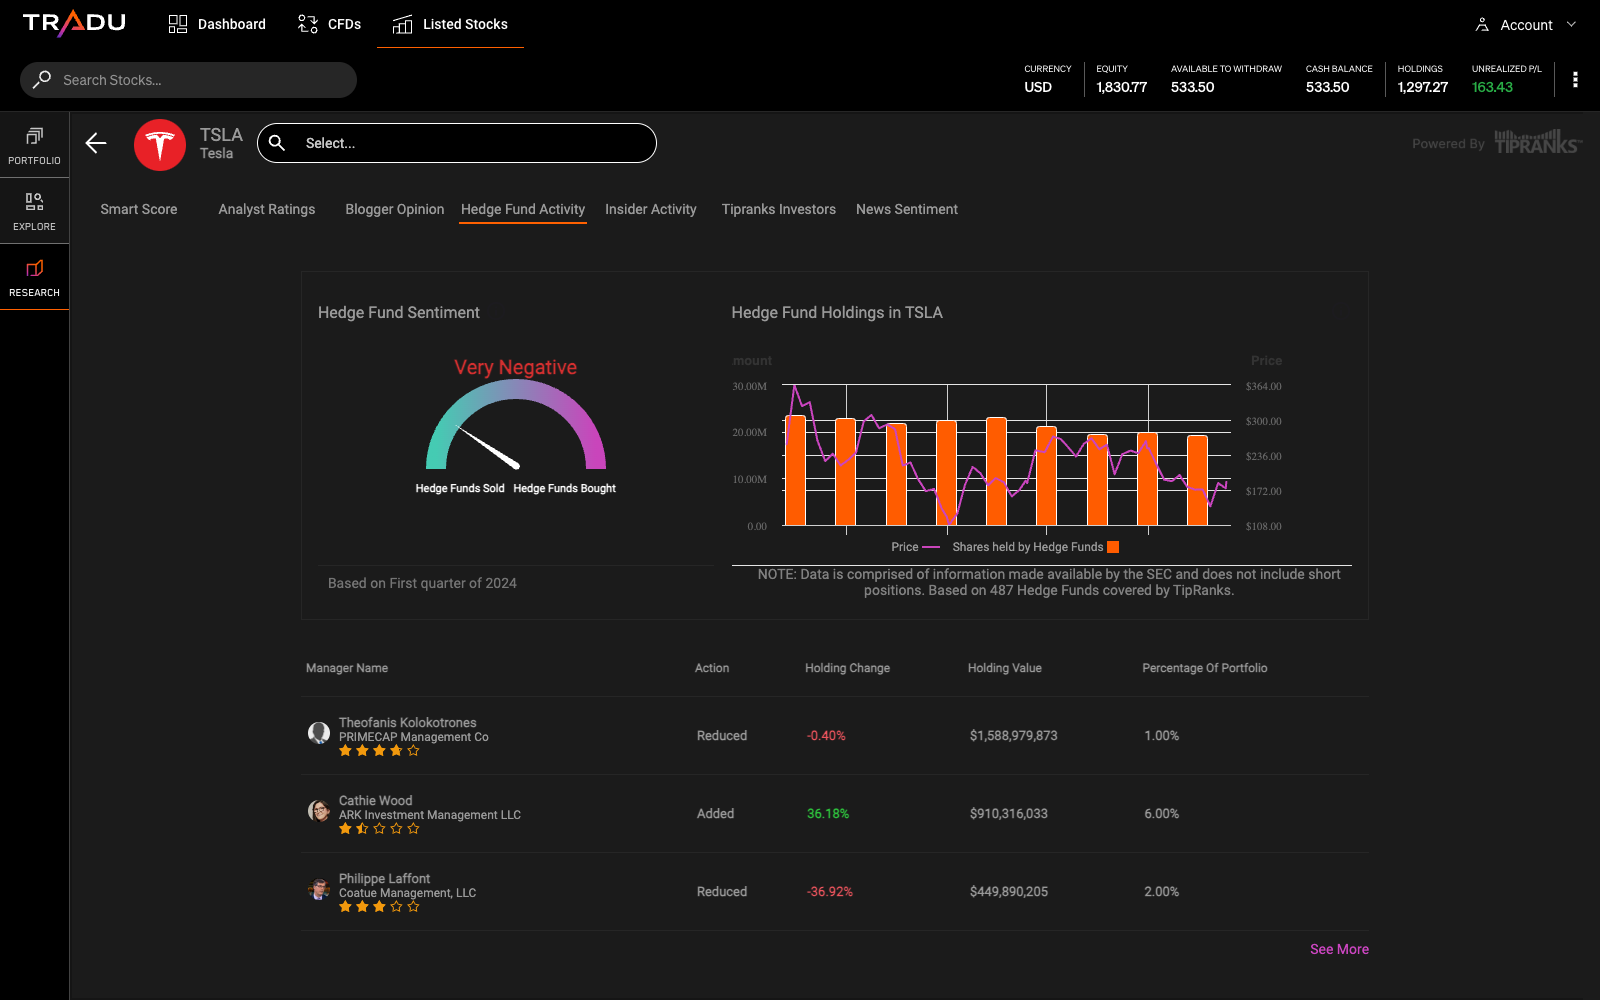
Task: Click ARK Investment Management star rating
Action: point(379,829)
